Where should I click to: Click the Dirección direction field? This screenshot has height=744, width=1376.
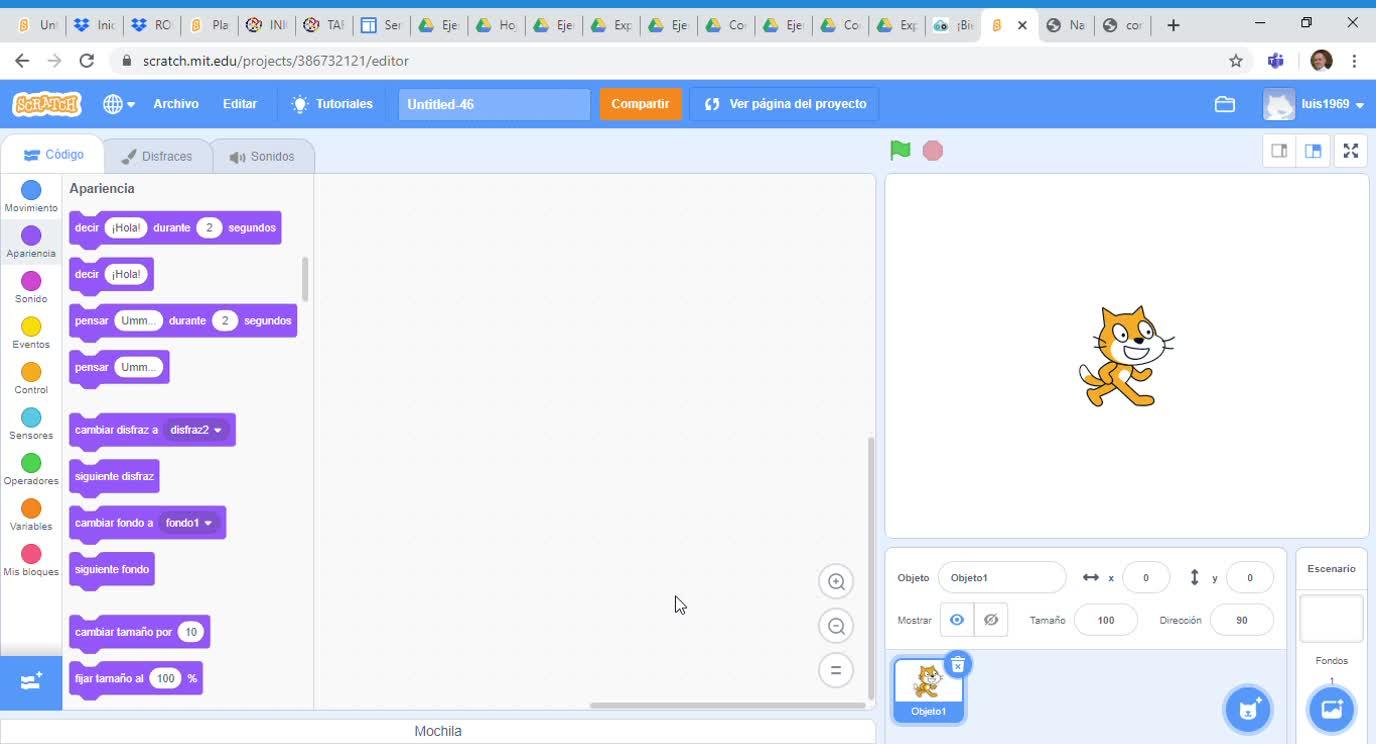(1242, 620)
